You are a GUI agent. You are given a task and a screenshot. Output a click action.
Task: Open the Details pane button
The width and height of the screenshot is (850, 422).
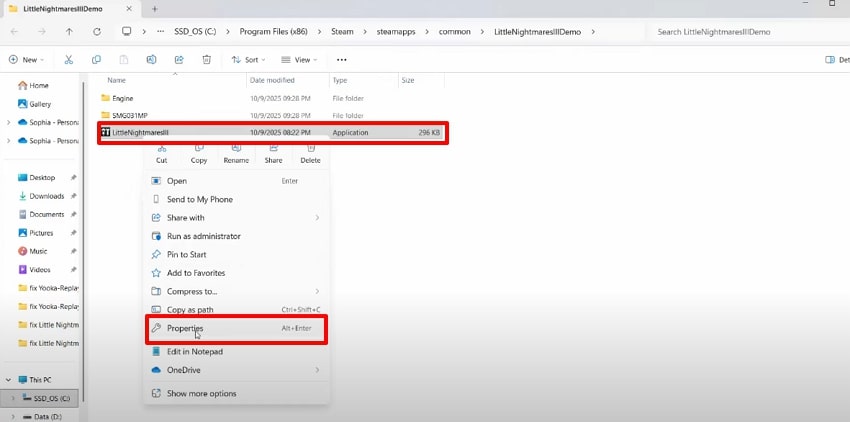click(836, 60)
